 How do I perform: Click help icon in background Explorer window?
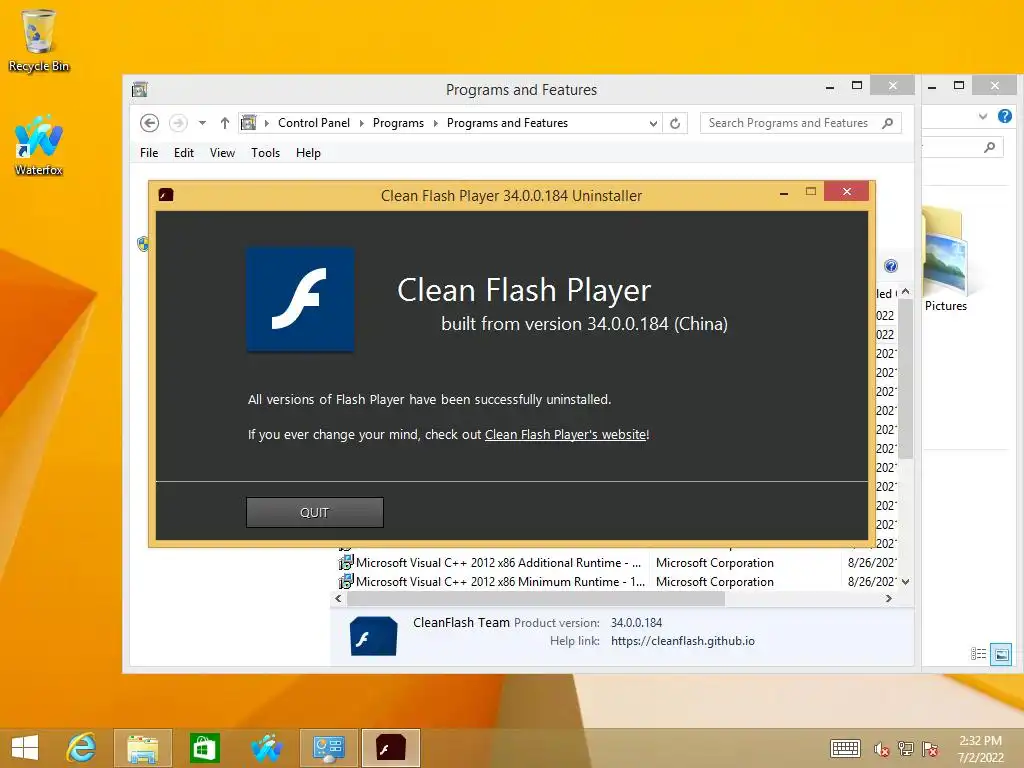(1004, 116)
